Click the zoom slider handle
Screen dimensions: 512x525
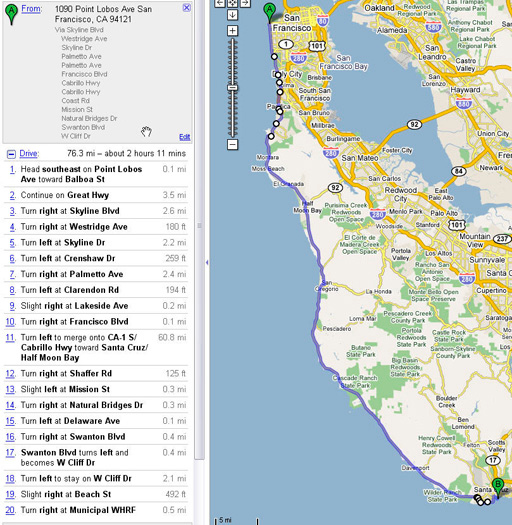232,88
